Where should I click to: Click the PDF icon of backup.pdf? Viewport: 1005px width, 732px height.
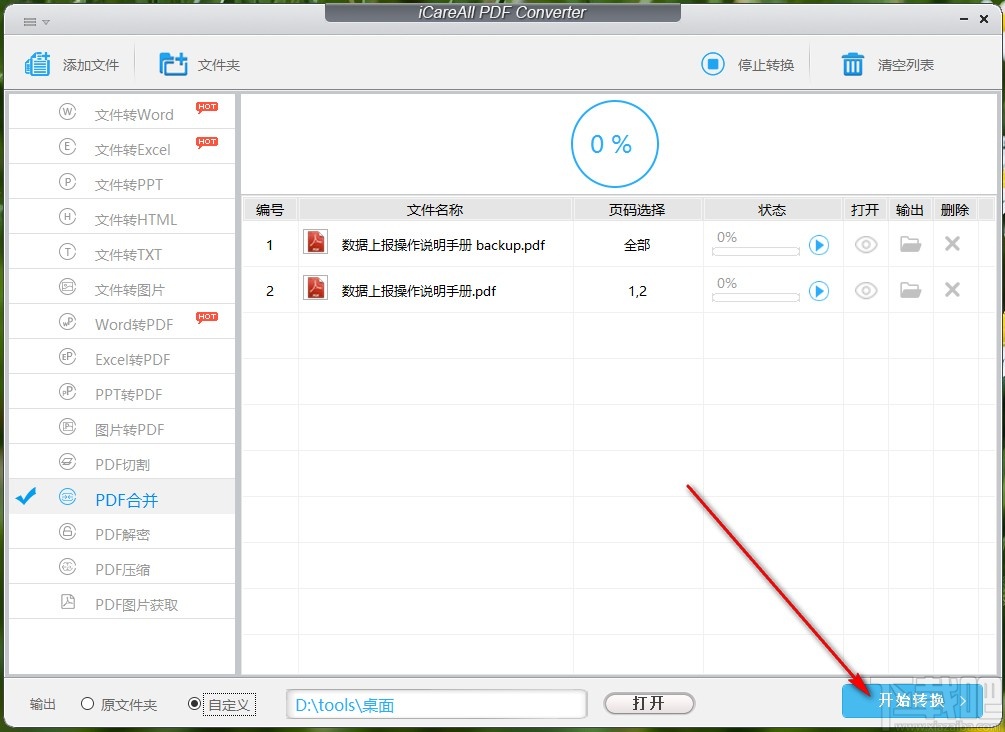coord(315,242)
